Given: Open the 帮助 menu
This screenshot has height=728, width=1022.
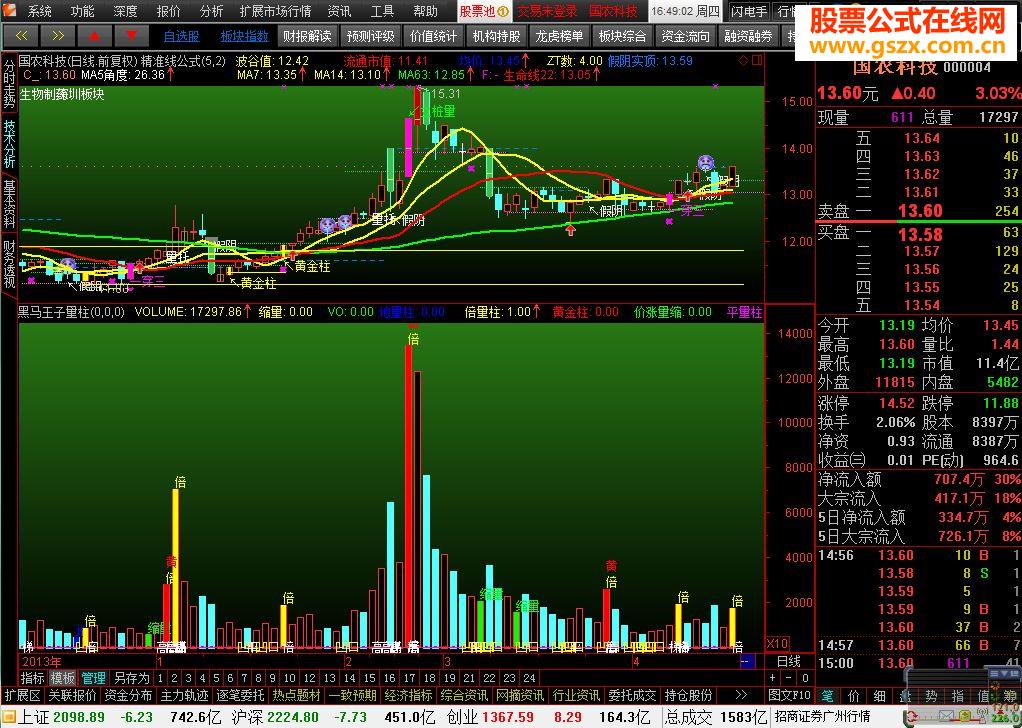Looking at the screenshot, I should pos(425,11).
